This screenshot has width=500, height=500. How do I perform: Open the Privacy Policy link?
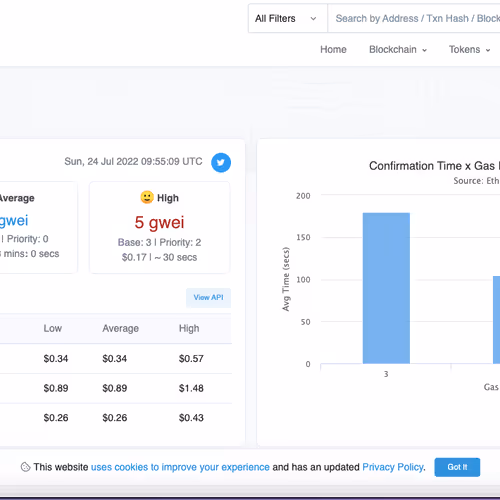coord(393,467)
